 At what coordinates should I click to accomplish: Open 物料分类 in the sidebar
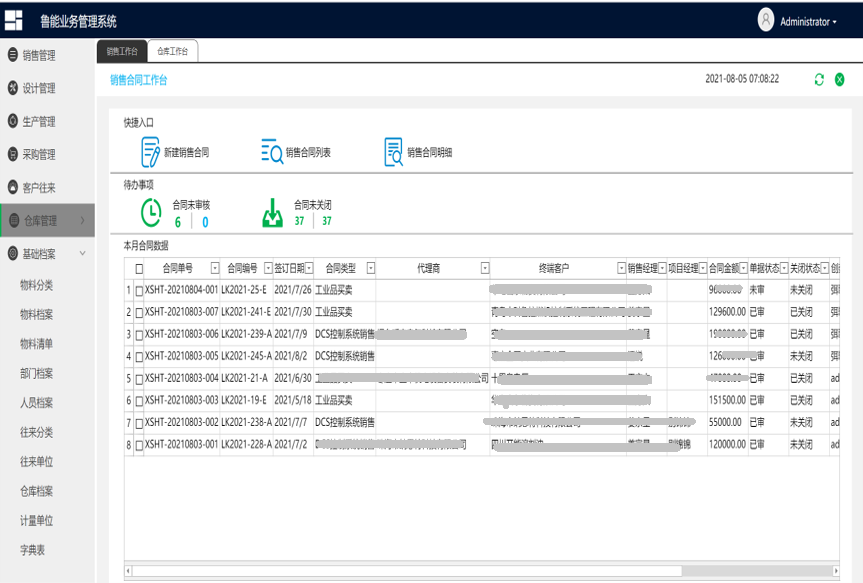[x=36, y=285]
